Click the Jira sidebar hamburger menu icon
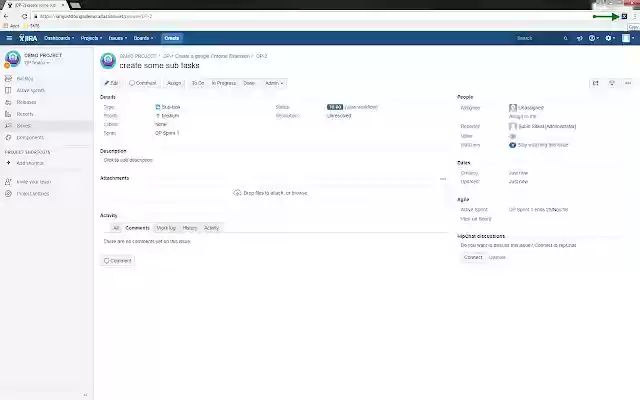This screenshot has width=640, height=400. [x=8, y=38]
